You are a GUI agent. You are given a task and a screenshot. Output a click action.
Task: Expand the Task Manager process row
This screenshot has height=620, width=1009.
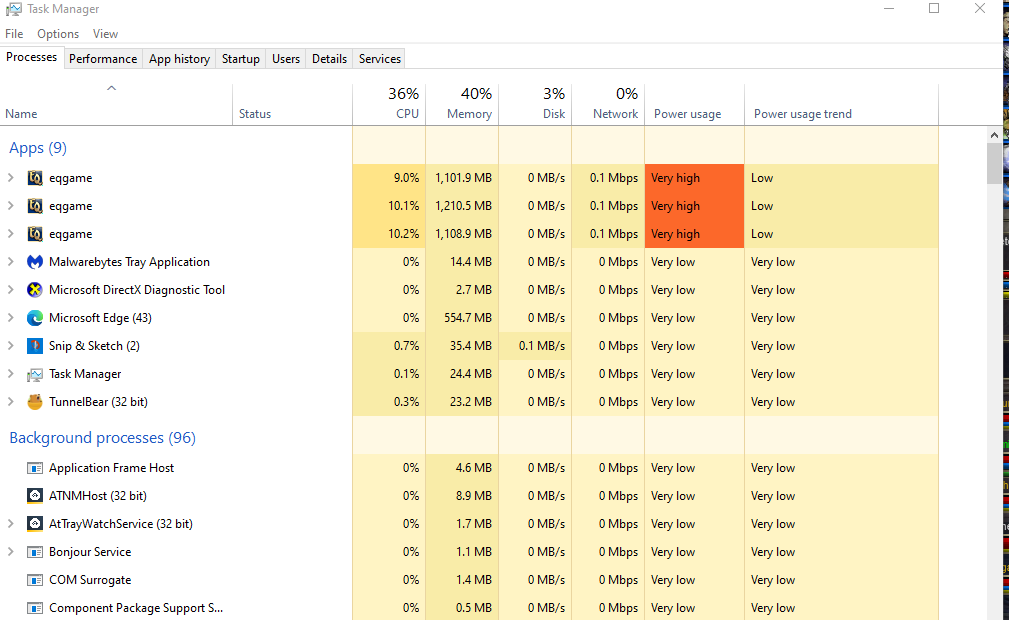10,374
